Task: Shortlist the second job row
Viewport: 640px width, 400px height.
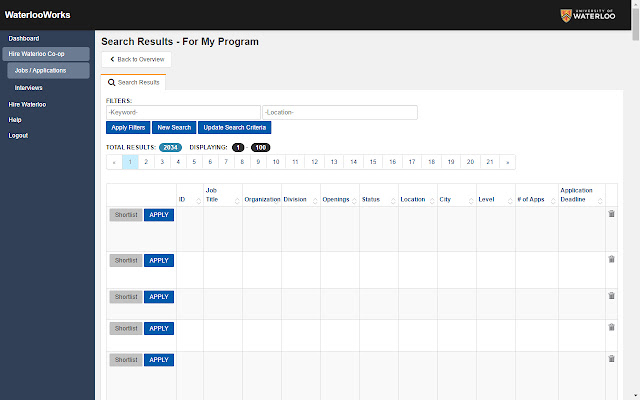Action: (126, 260)
